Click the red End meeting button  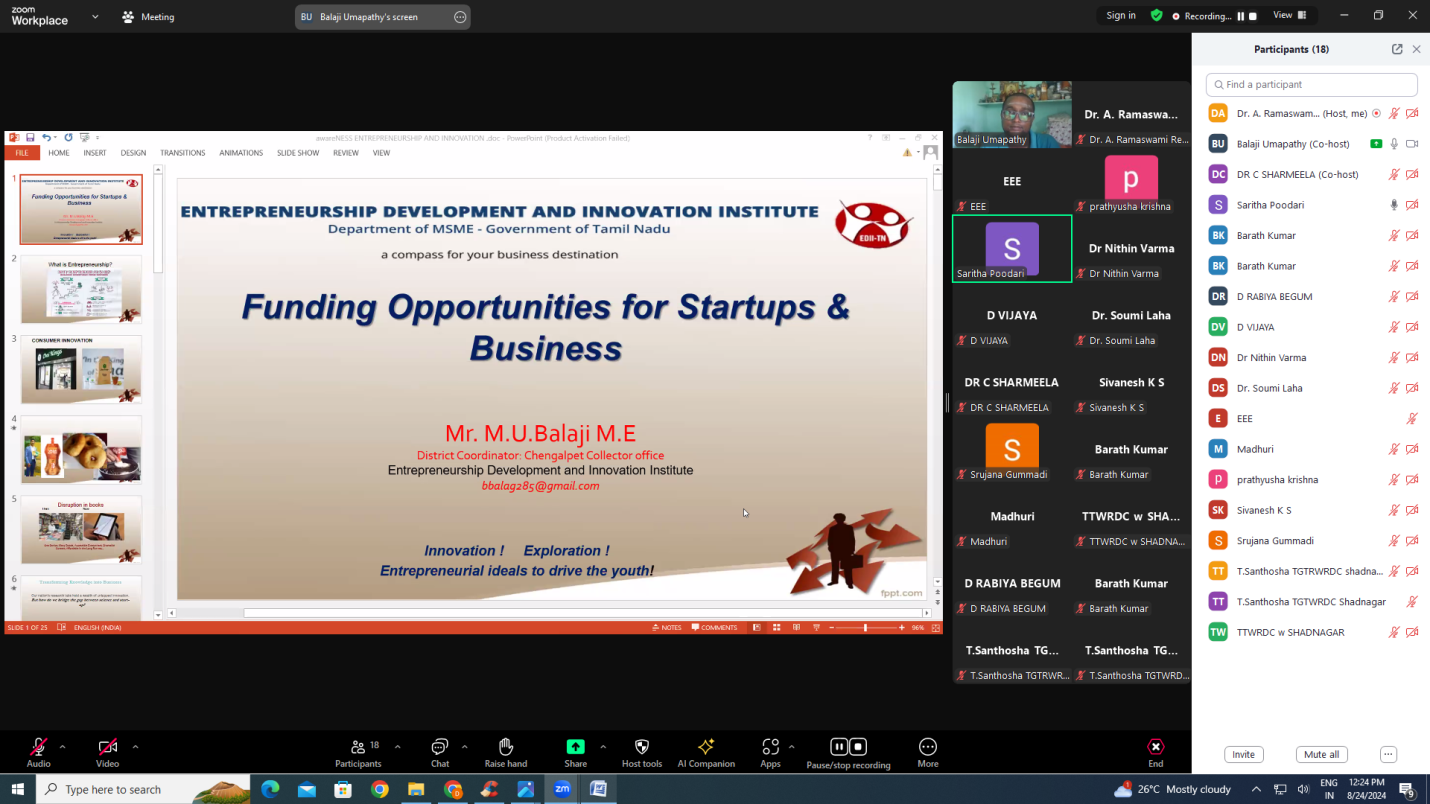1156,747
